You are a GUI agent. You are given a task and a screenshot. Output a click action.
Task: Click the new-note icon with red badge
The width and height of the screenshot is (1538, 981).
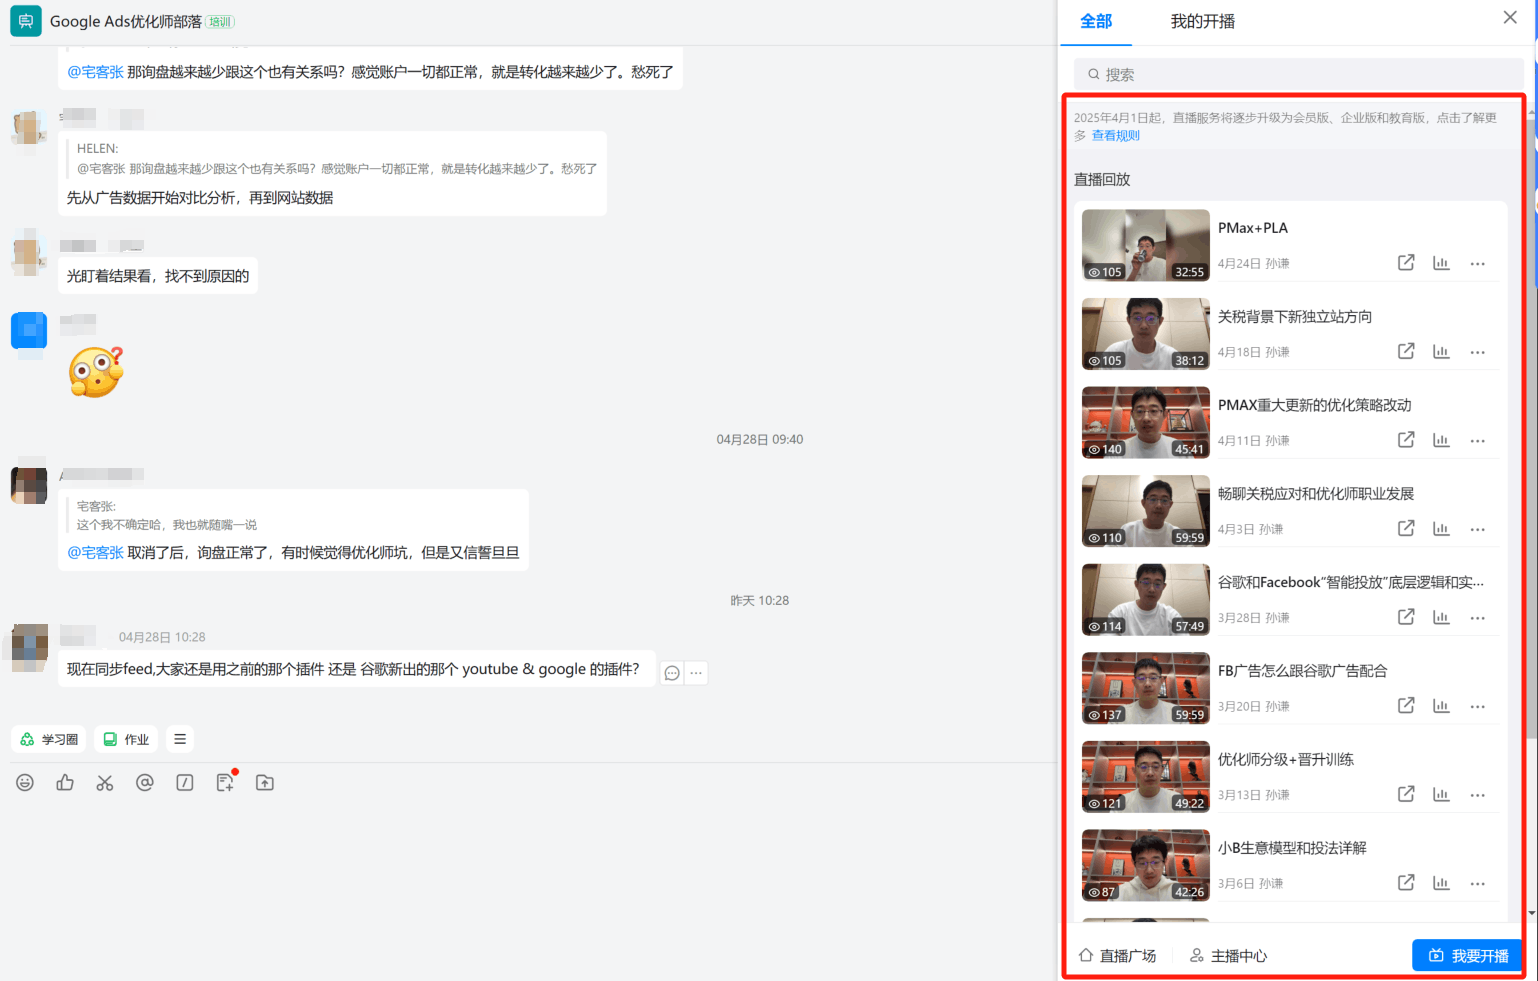224,783
